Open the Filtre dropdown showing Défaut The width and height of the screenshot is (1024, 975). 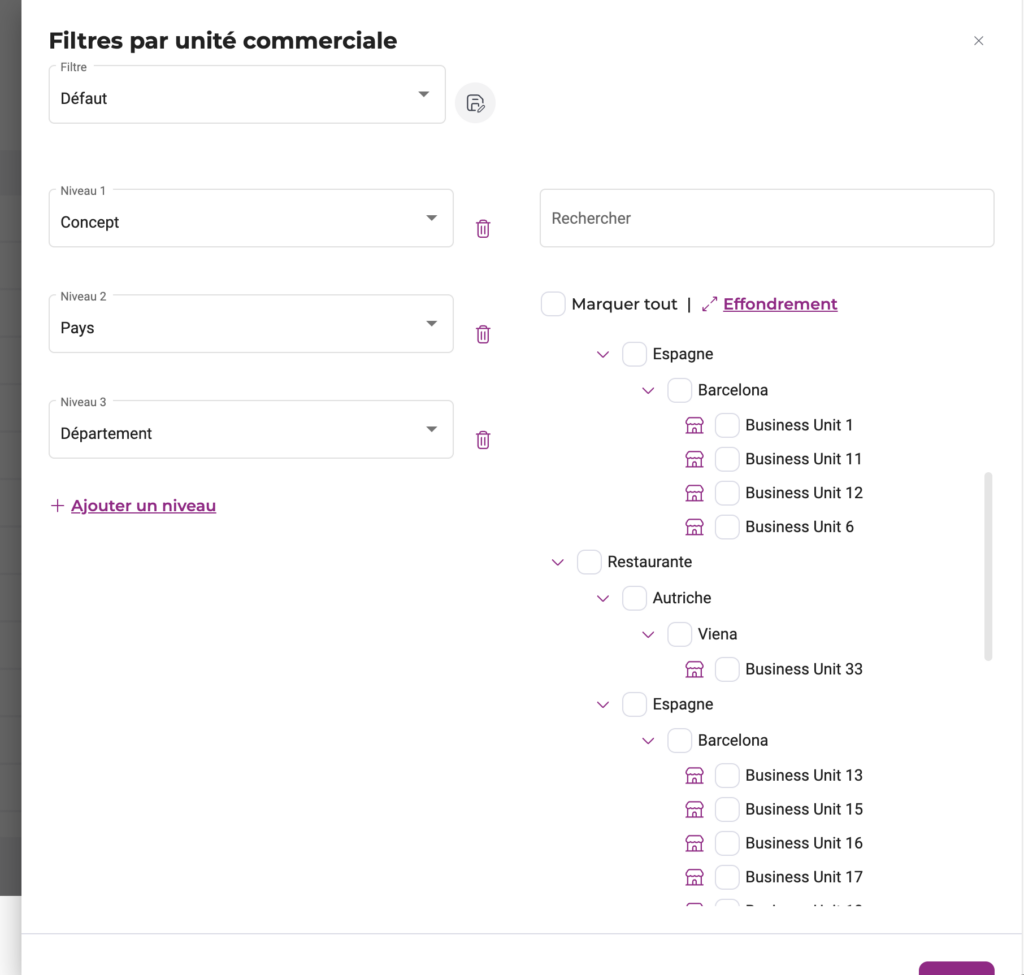247,95
